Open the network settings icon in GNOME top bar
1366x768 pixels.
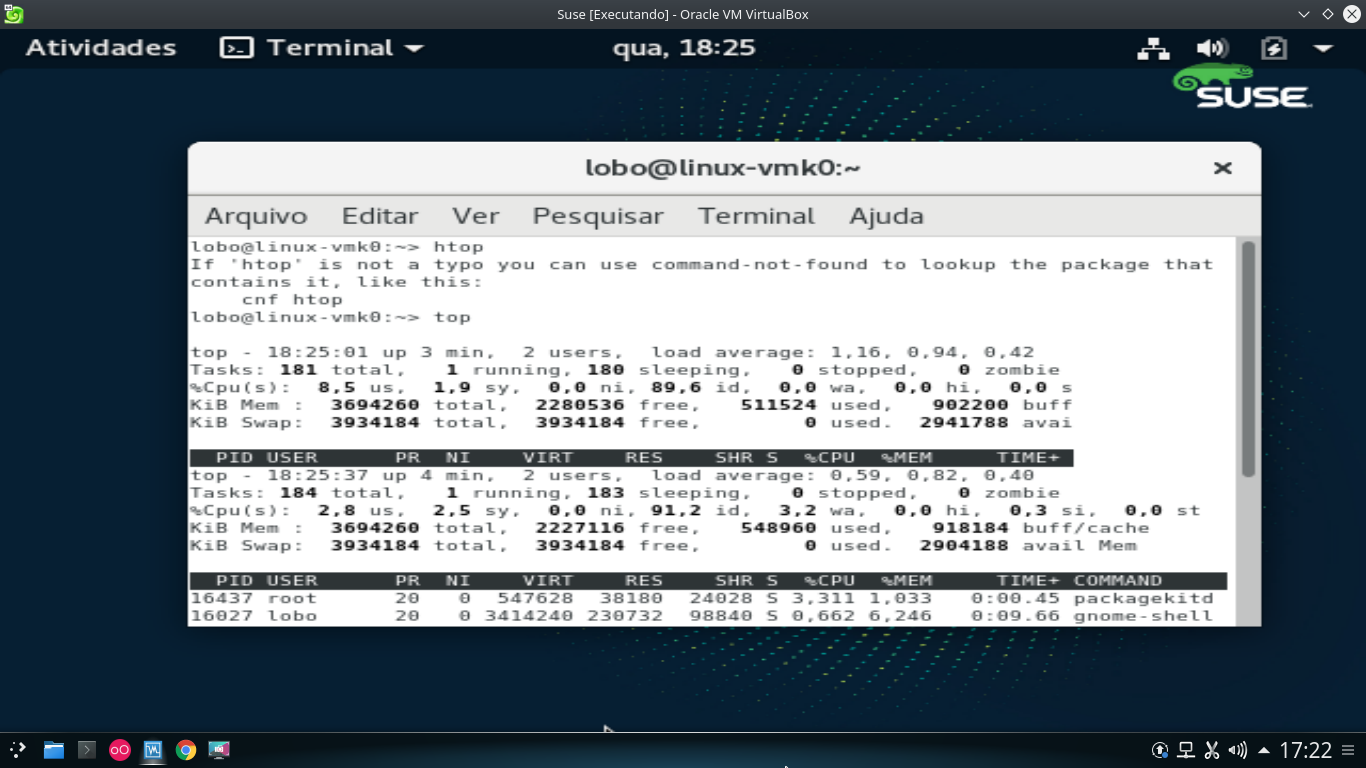coord(1153,47)
